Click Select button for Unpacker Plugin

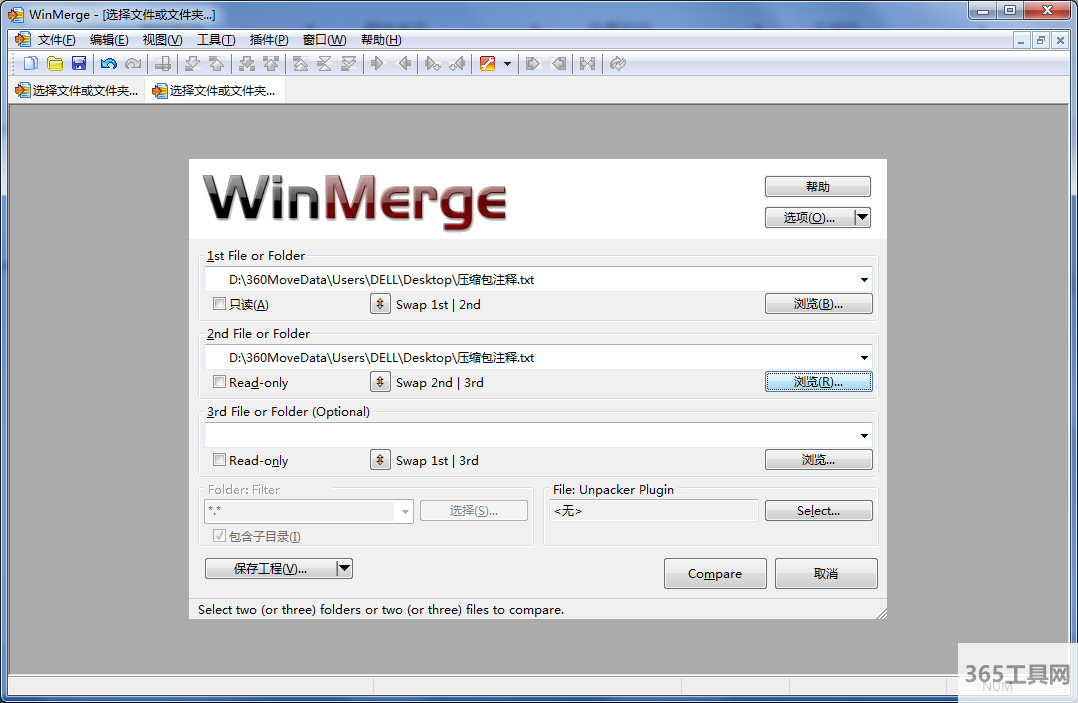pos(818,511)
